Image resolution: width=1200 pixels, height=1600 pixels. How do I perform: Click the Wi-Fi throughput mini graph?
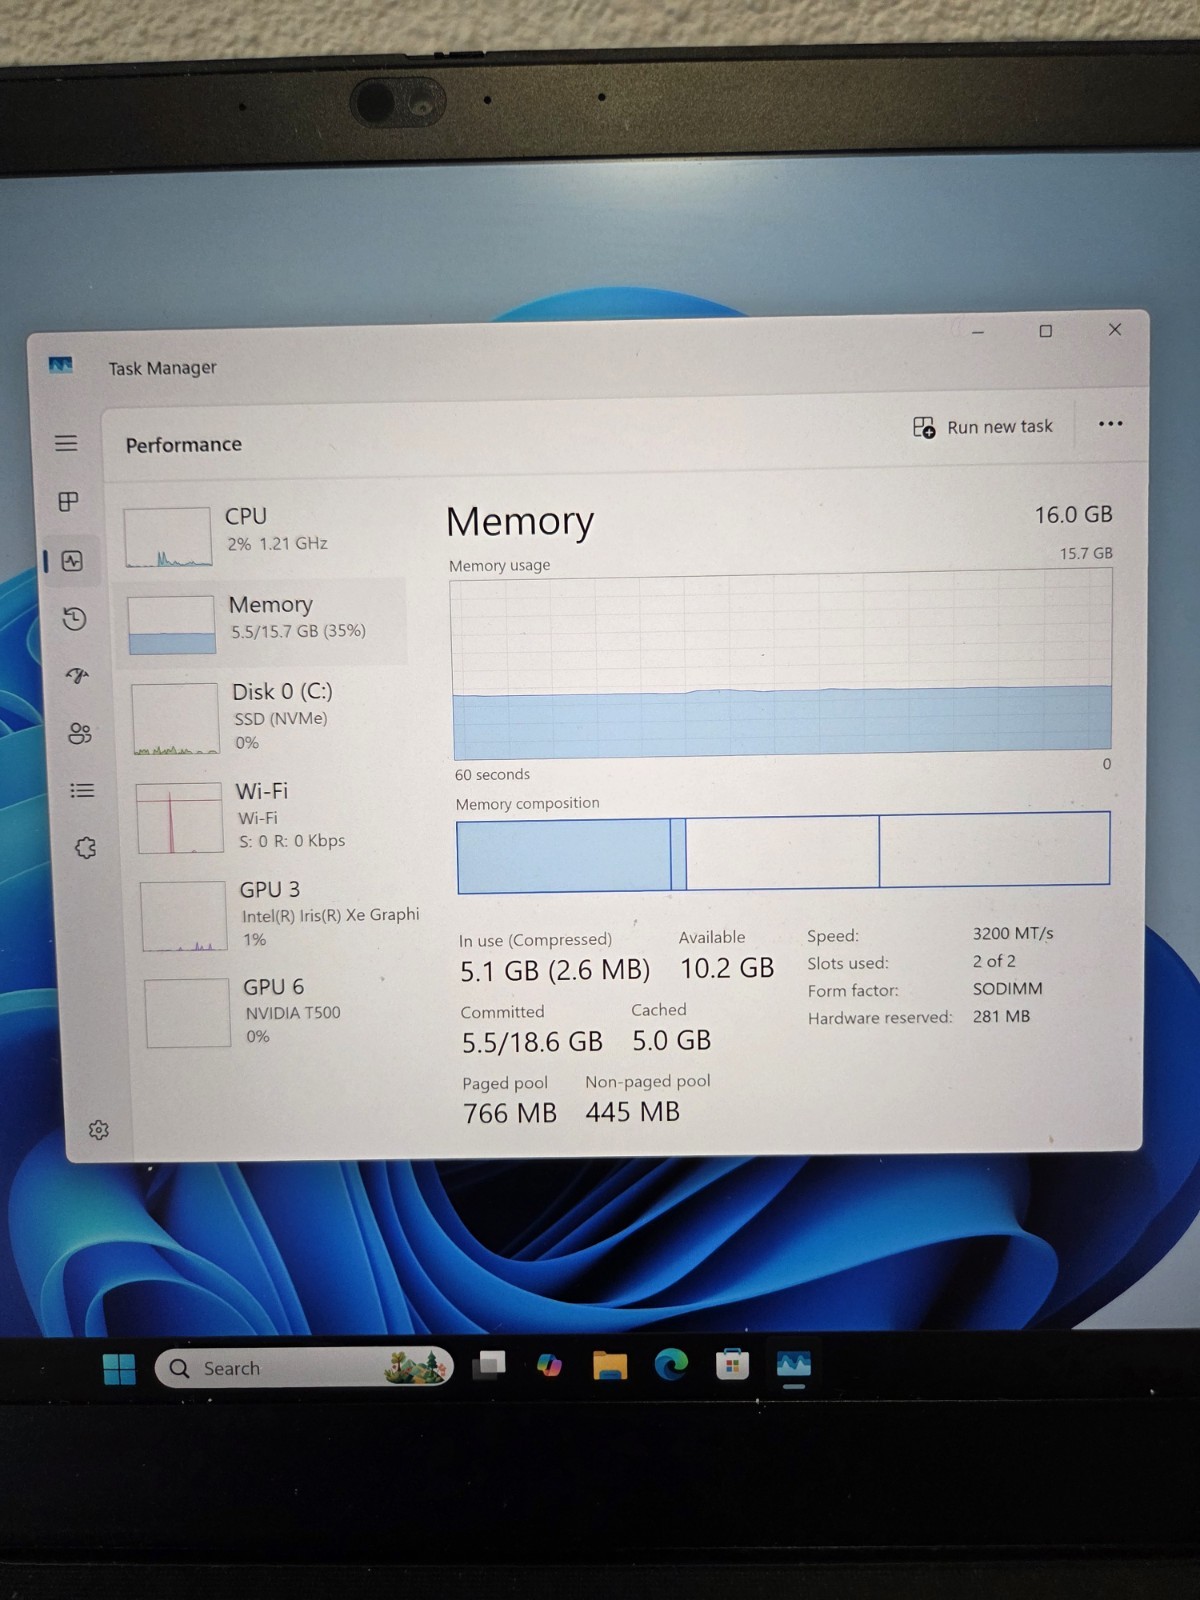click(180, 818)
